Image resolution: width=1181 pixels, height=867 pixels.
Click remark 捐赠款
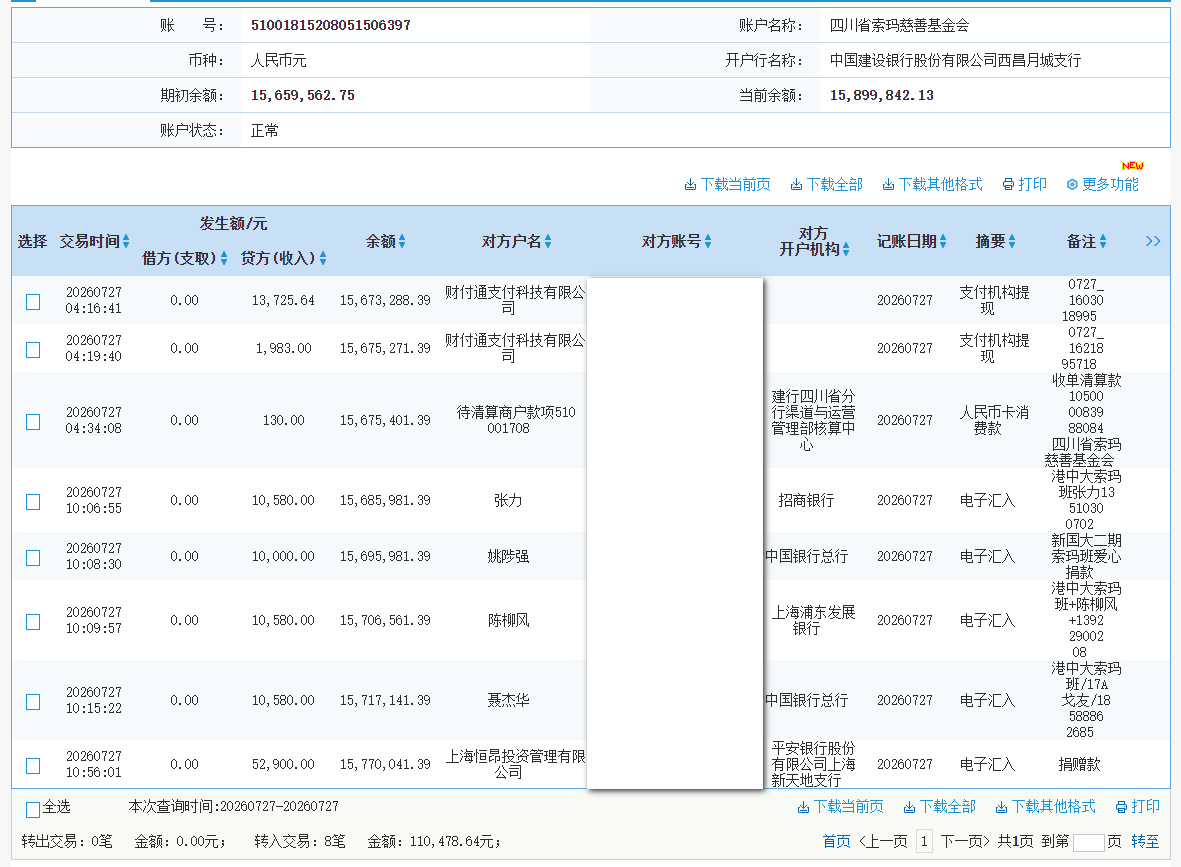coord(1079,764)
